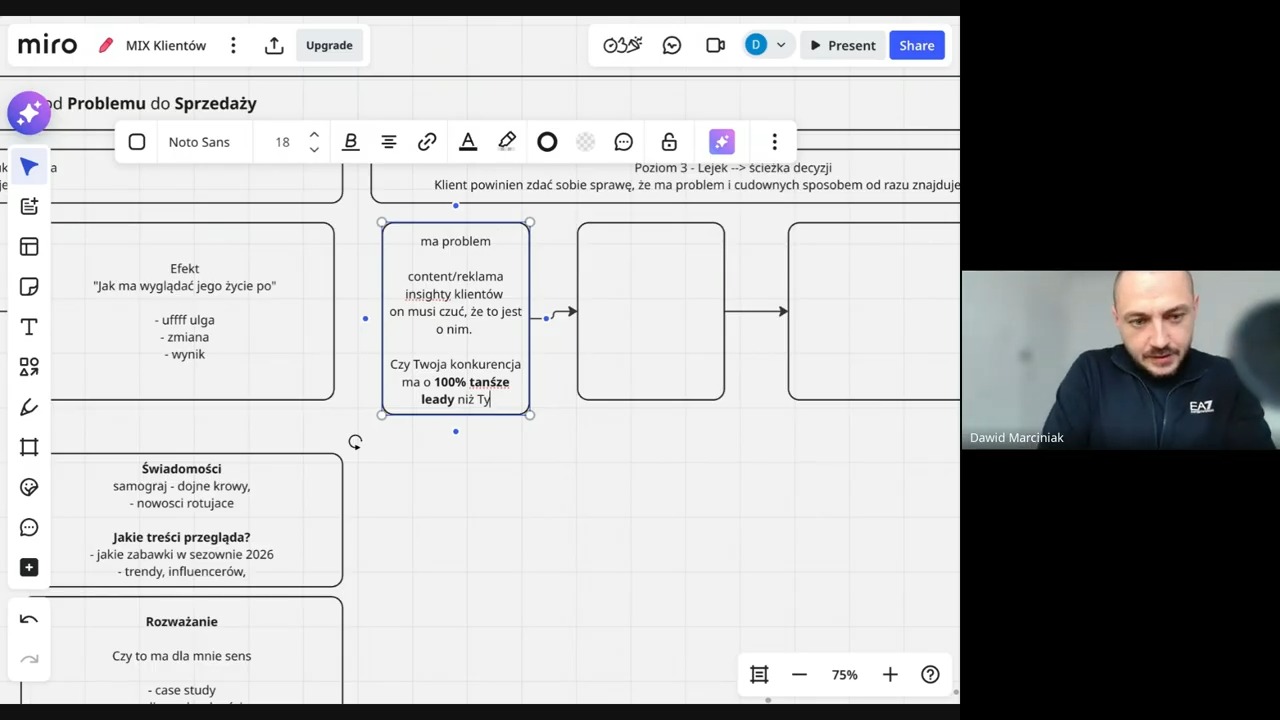1280x720 pixels.
Task: Toggle the text highlighter tool
Action: 507,142
